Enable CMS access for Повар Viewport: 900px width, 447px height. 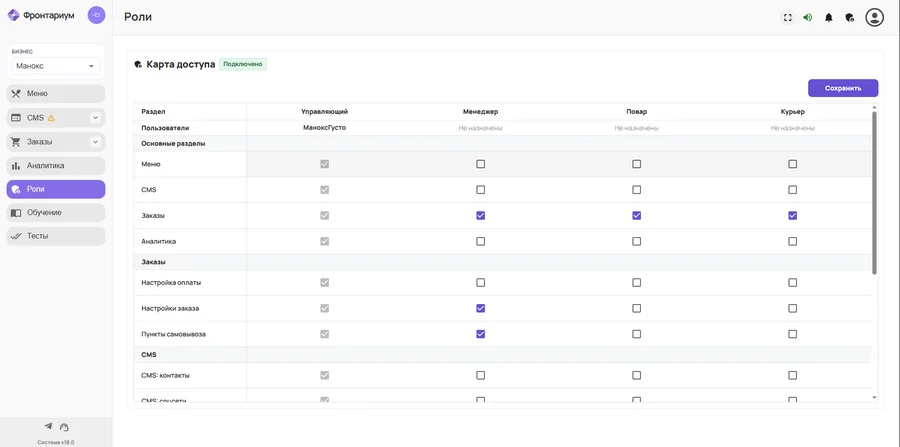click(637, 189)
